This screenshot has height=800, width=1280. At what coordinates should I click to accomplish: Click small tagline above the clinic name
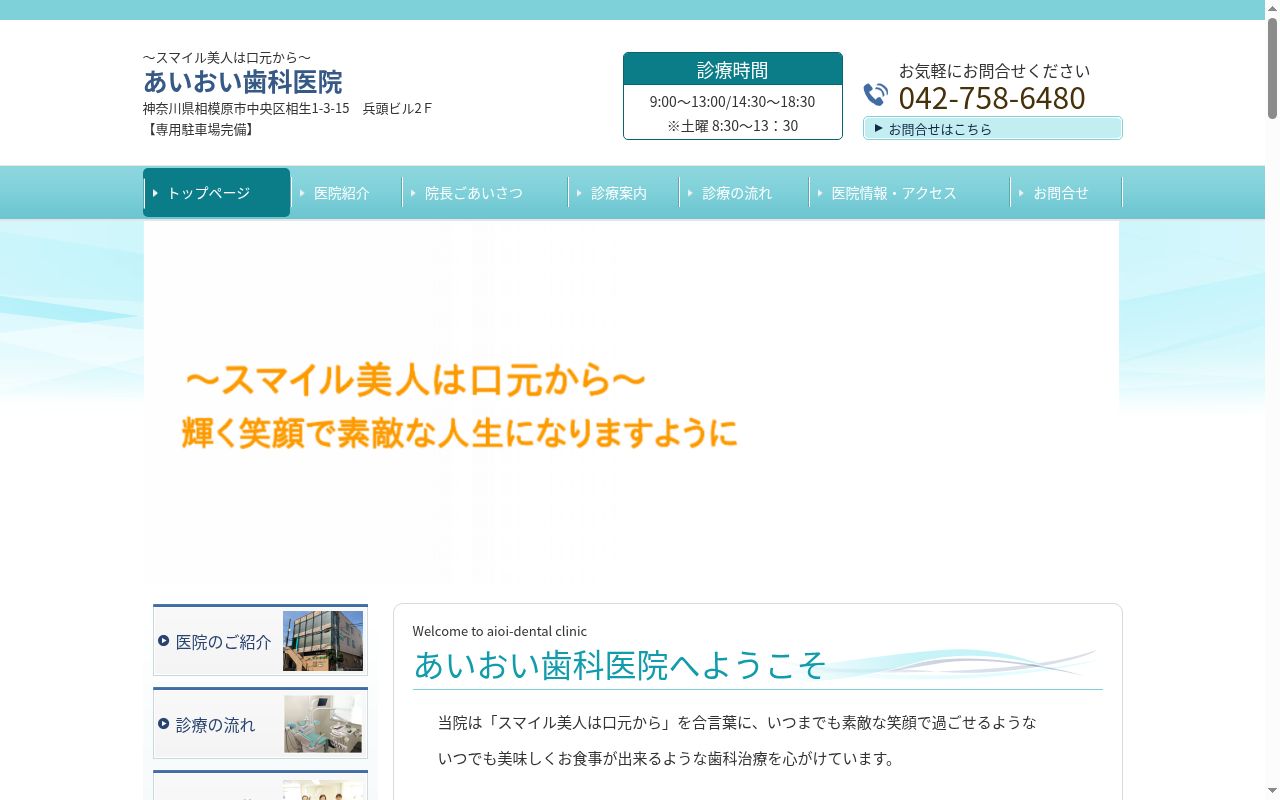pos(227,57)
